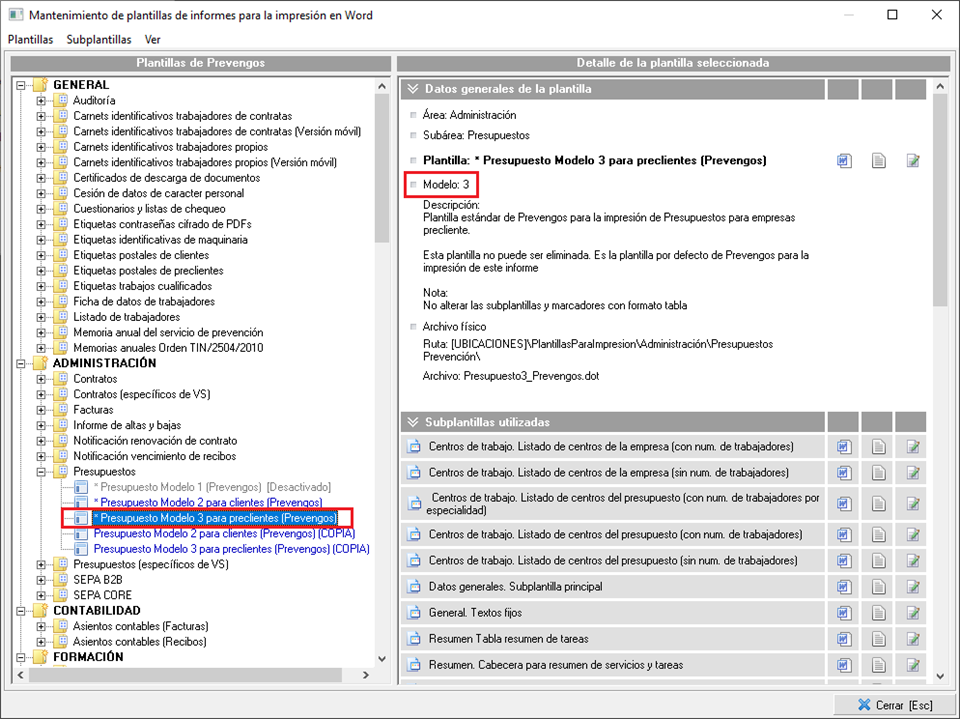Collapse the Presupuestos tree node
Image resolution: width=960 pixels, height=719 pixels.
click(41, 471)
